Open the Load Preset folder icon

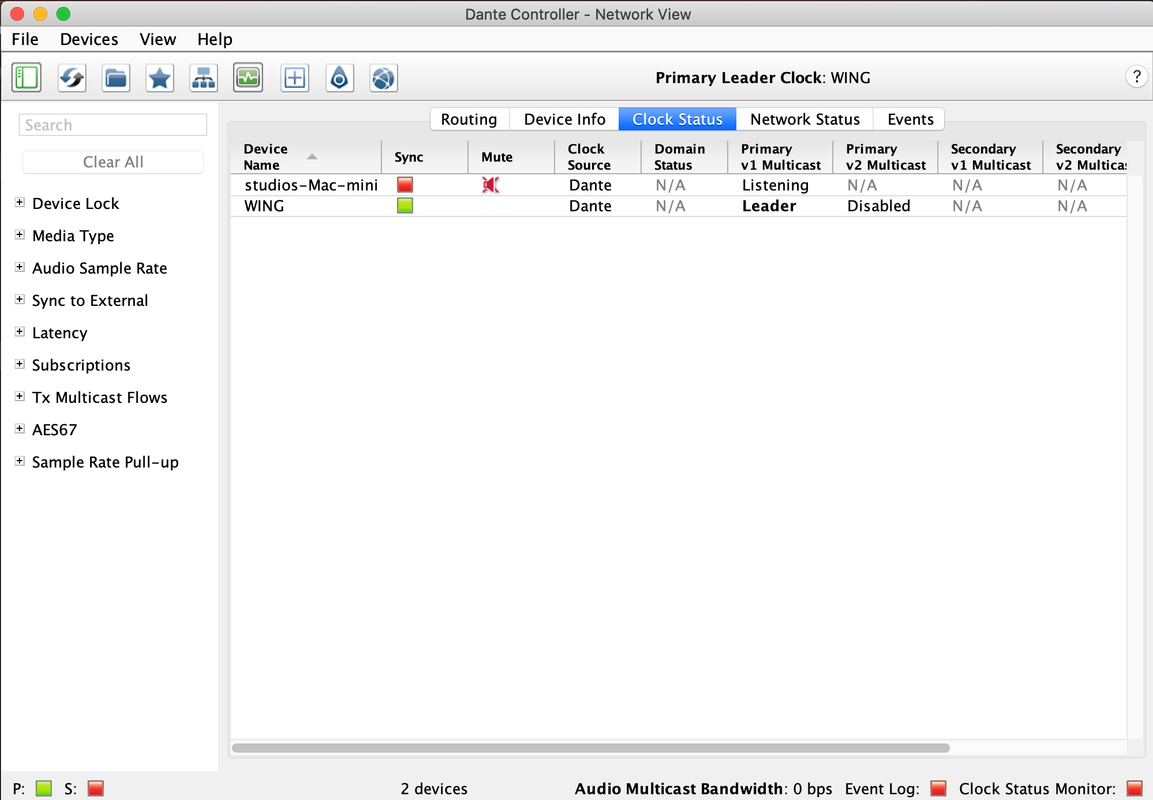pos(116,77)
